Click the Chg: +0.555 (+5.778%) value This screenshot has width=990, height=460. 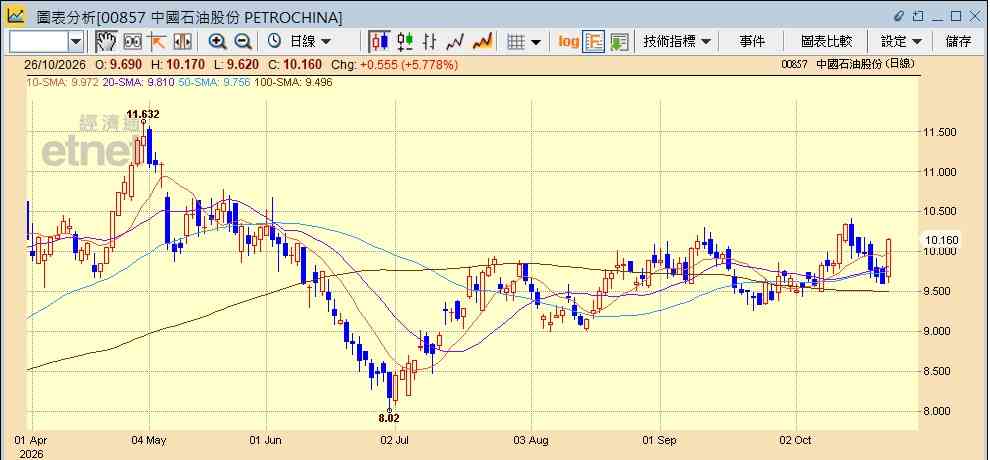click(395, 64)
